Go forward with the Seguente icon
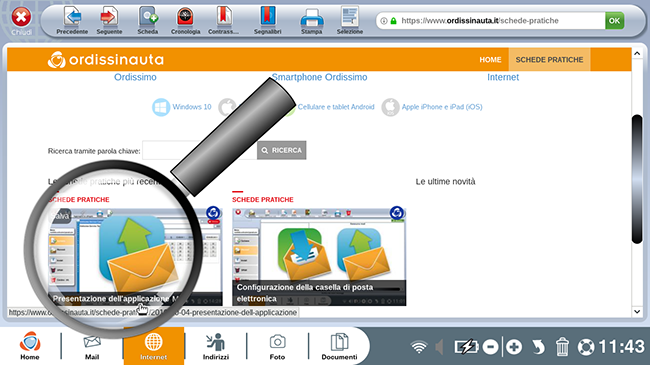The width and height of the screenshot is (650, 365). point(109,17)
